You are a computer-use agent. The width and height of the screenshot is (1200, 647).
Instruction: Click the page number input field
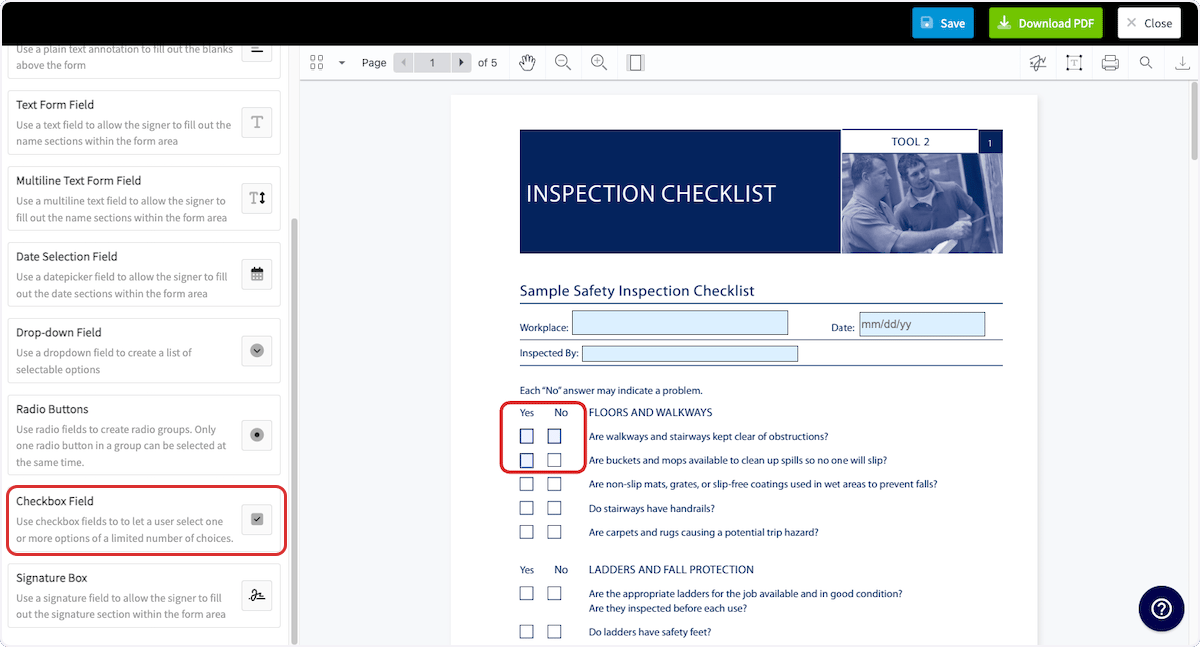coord(432,63)
